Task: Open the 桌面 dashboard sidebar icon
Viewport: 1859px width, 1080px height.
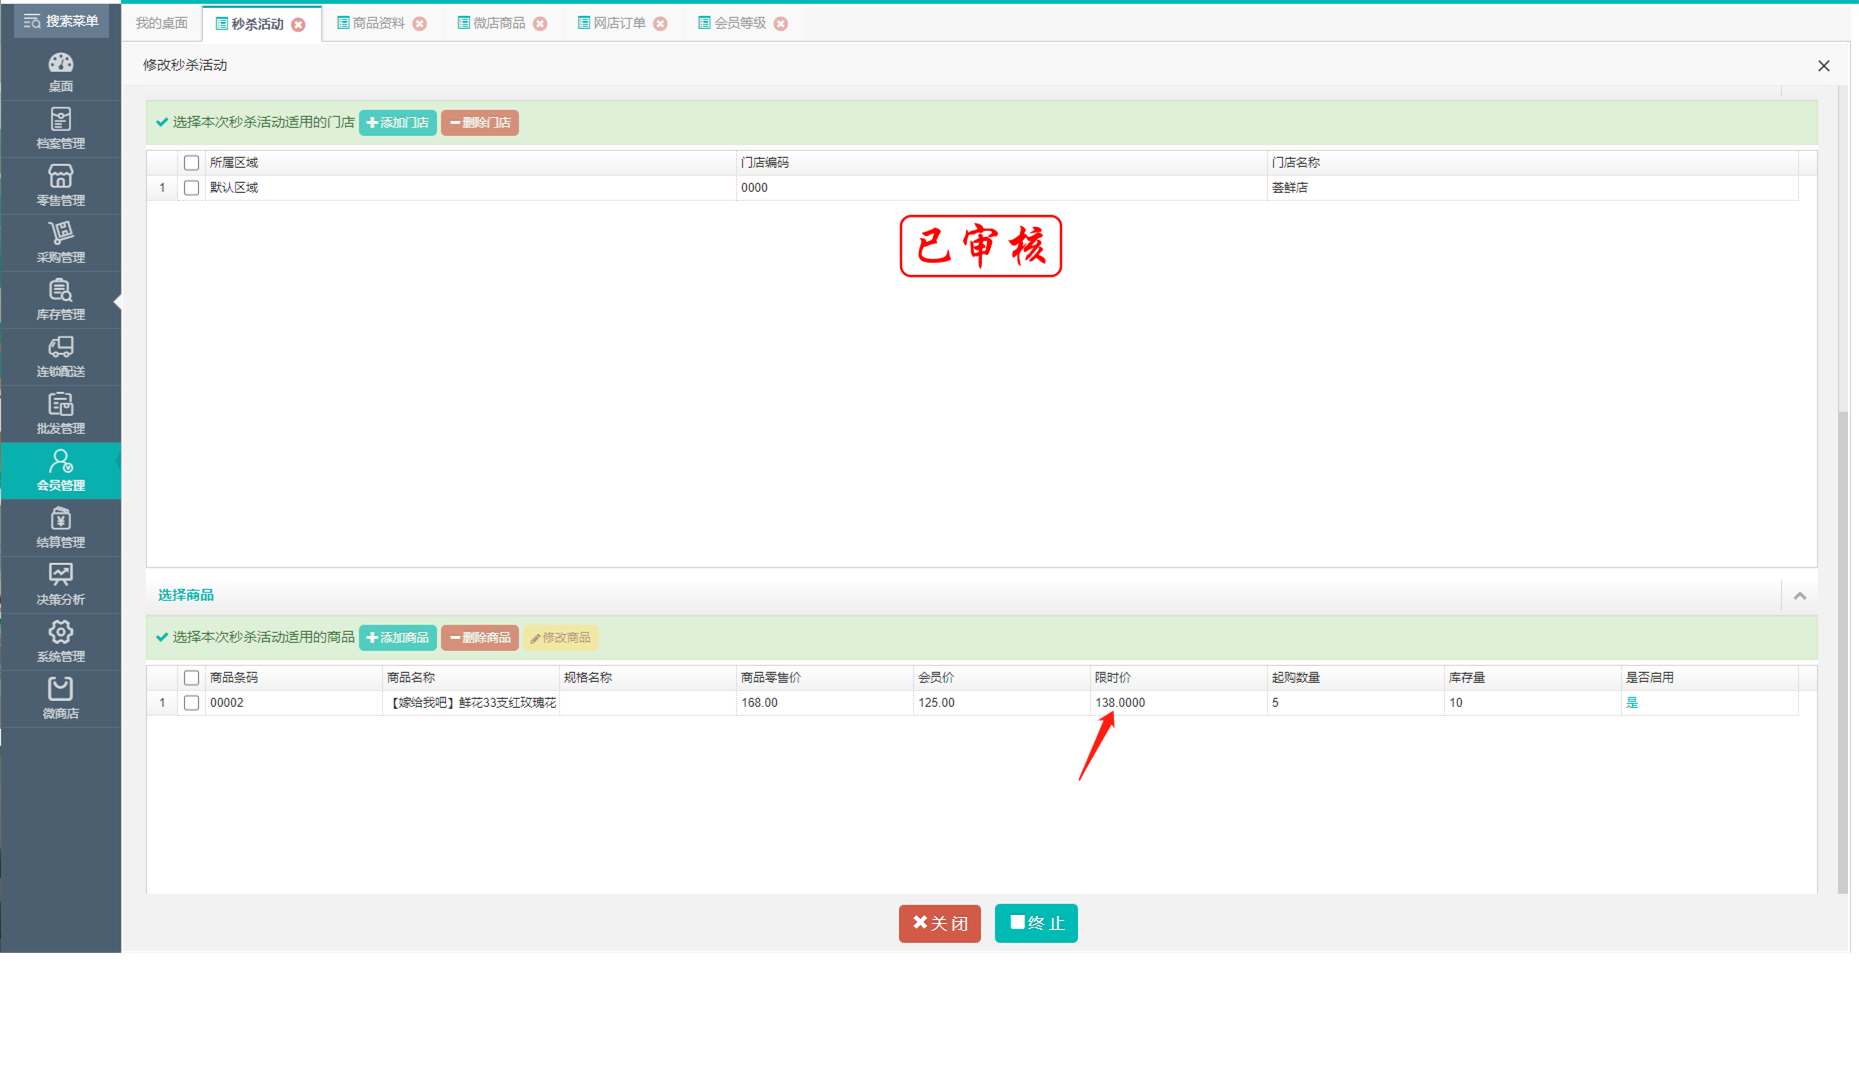Action: 61,72
